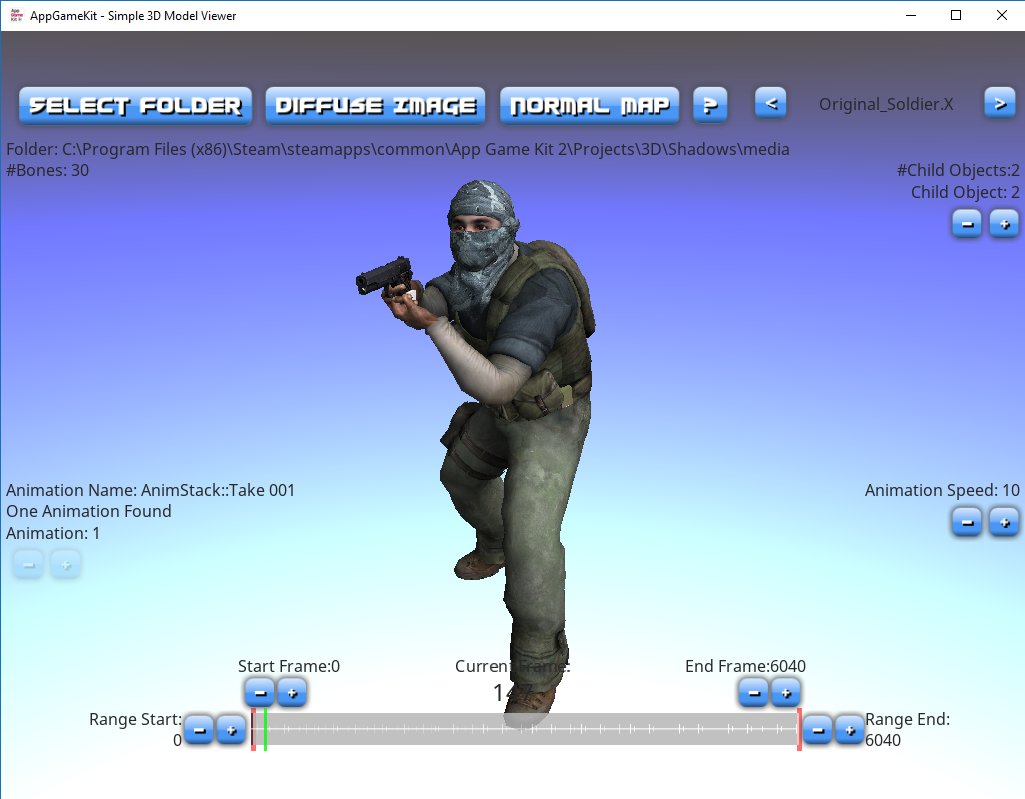1025x799 pixels.
Task: Click the green current-frame marker on timeline
Action: pos(265,730)
